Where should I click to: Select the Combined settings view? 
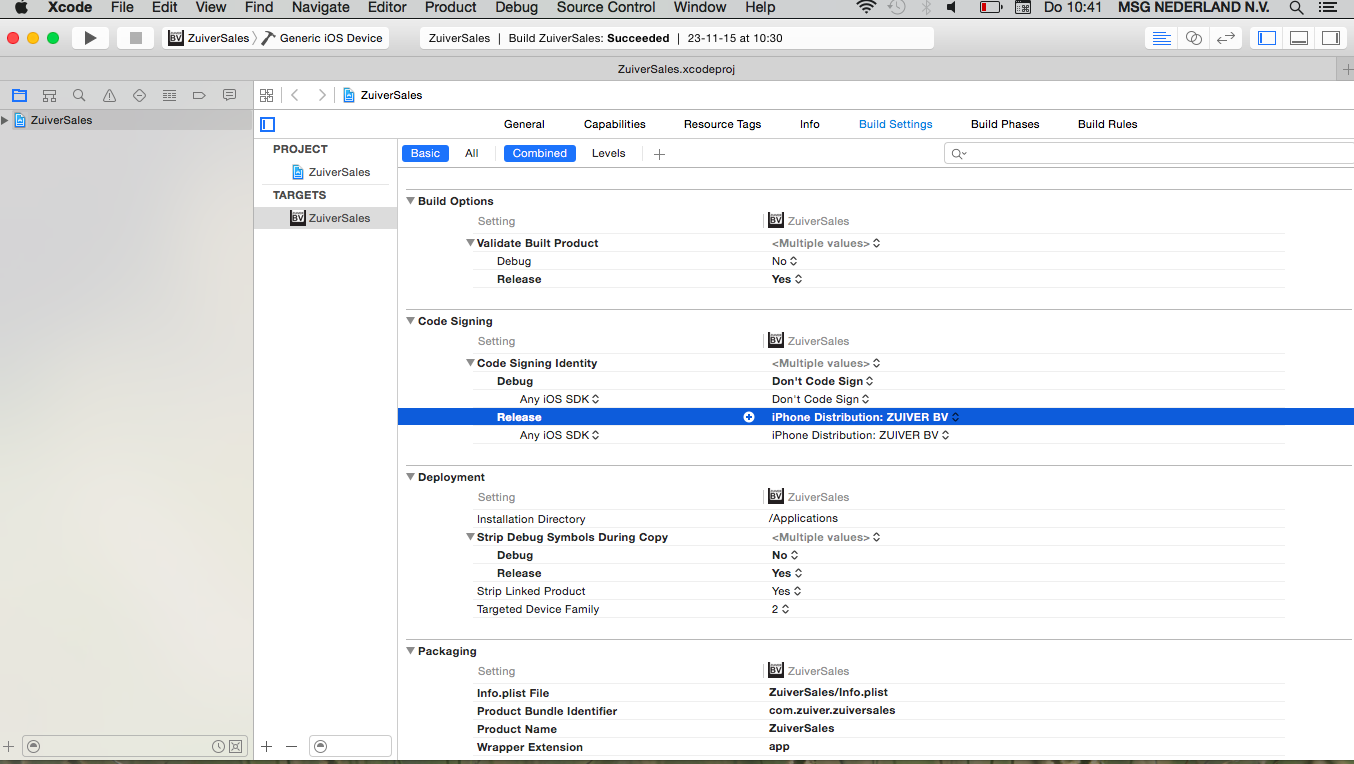point(540,153)
